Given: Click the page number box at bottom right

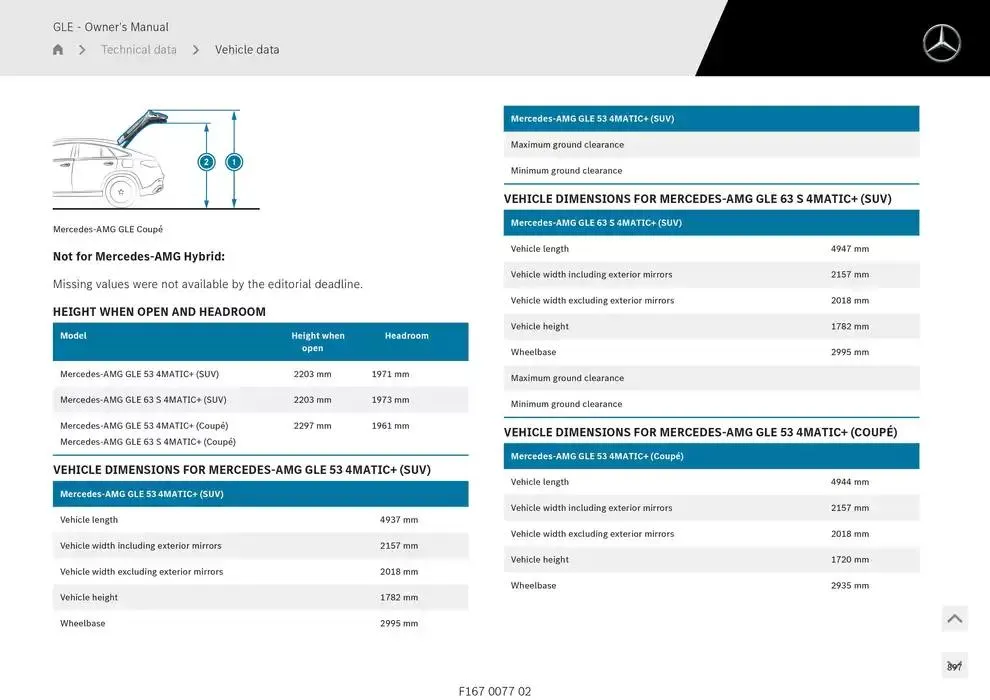Looking at the screenshot, I should click(954, 666).
